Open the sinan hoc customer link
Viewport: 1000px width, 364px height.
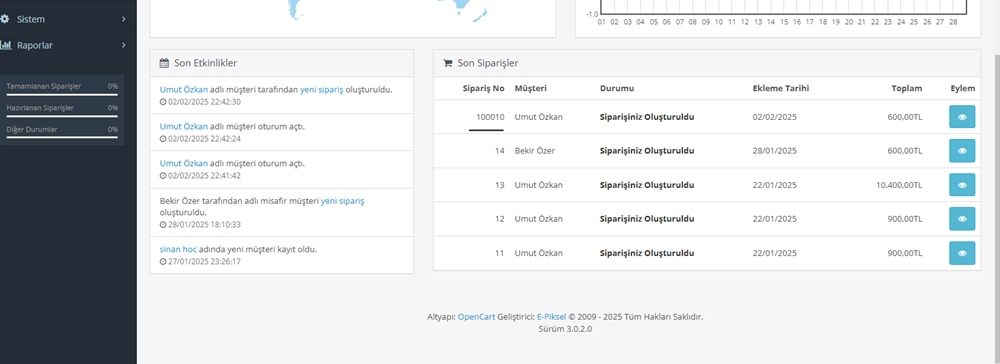point(178,249)
